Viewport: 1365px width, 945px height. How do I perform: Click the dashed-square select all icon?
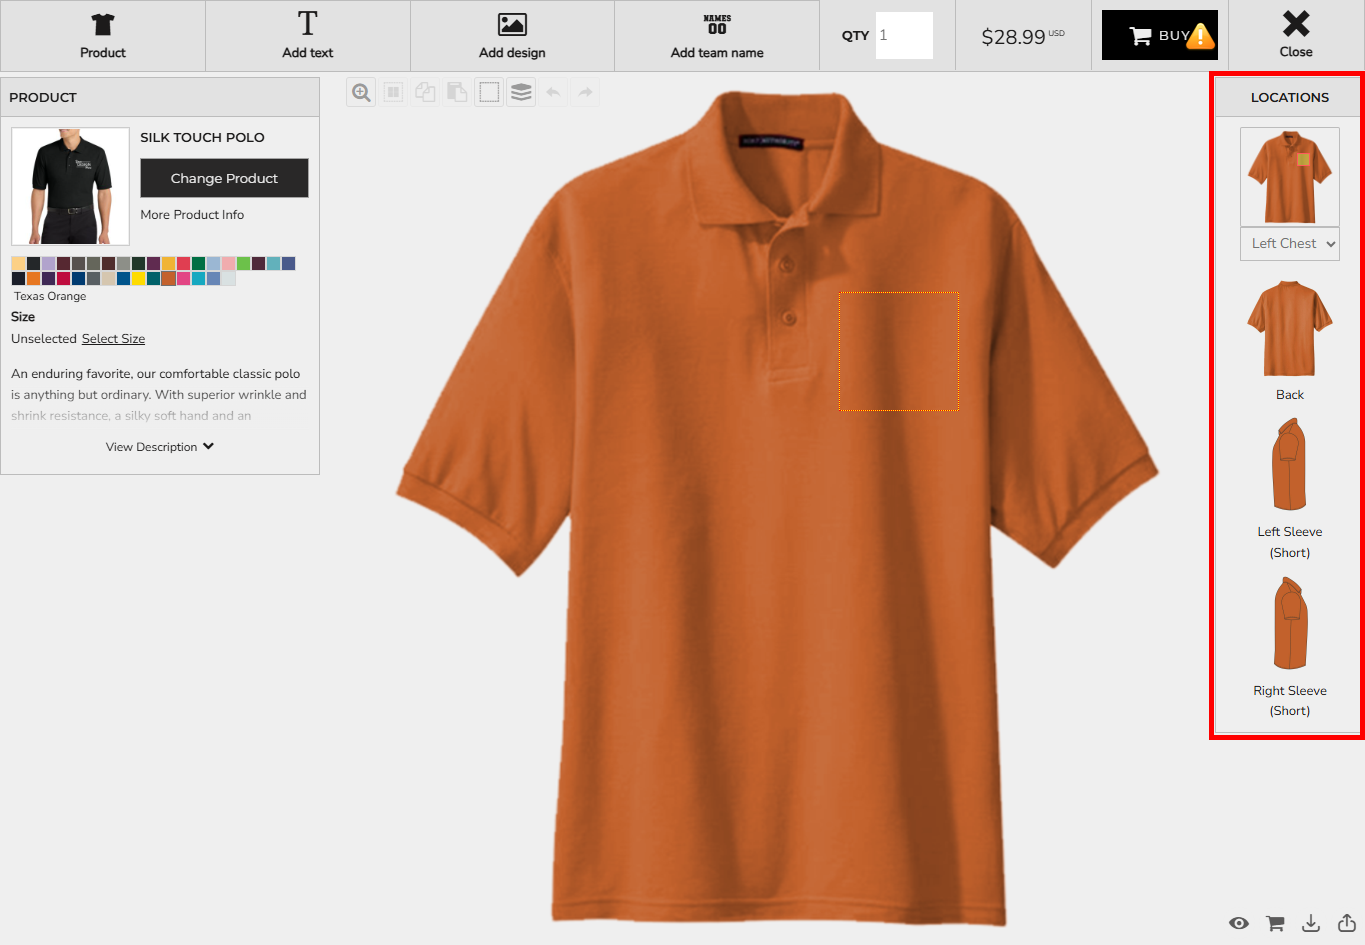click(x=489, y=93)
